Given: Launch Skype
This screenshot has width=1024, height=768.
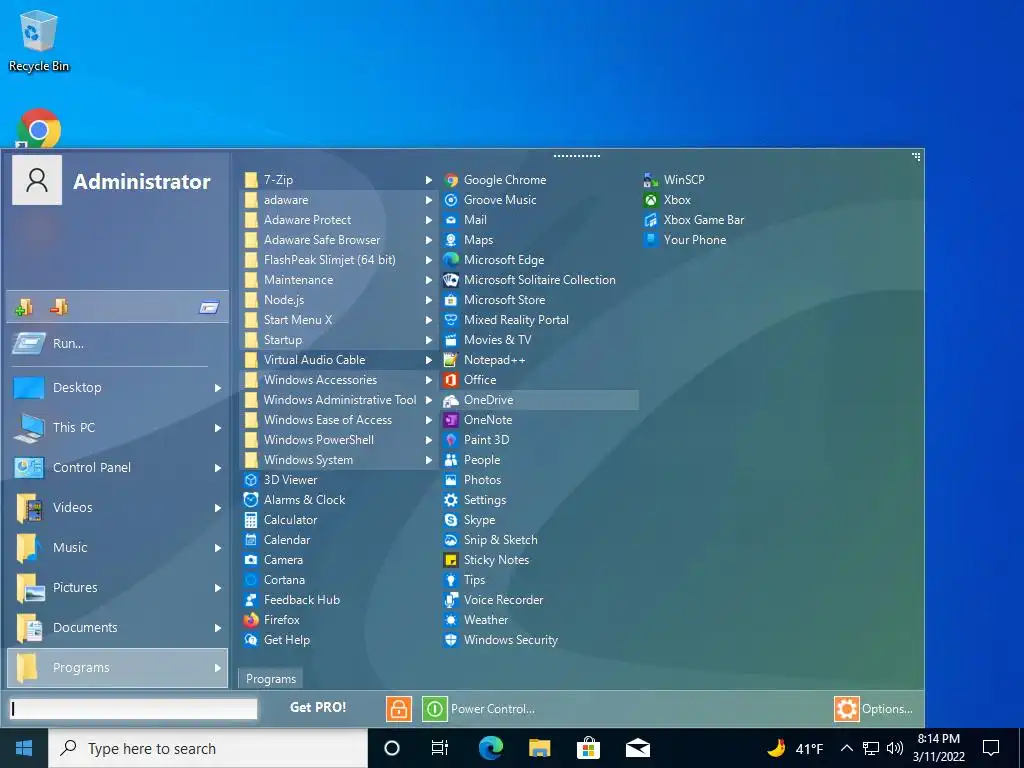Looking at the screenshot, I should pyautogui.click(x=469, y=520).
